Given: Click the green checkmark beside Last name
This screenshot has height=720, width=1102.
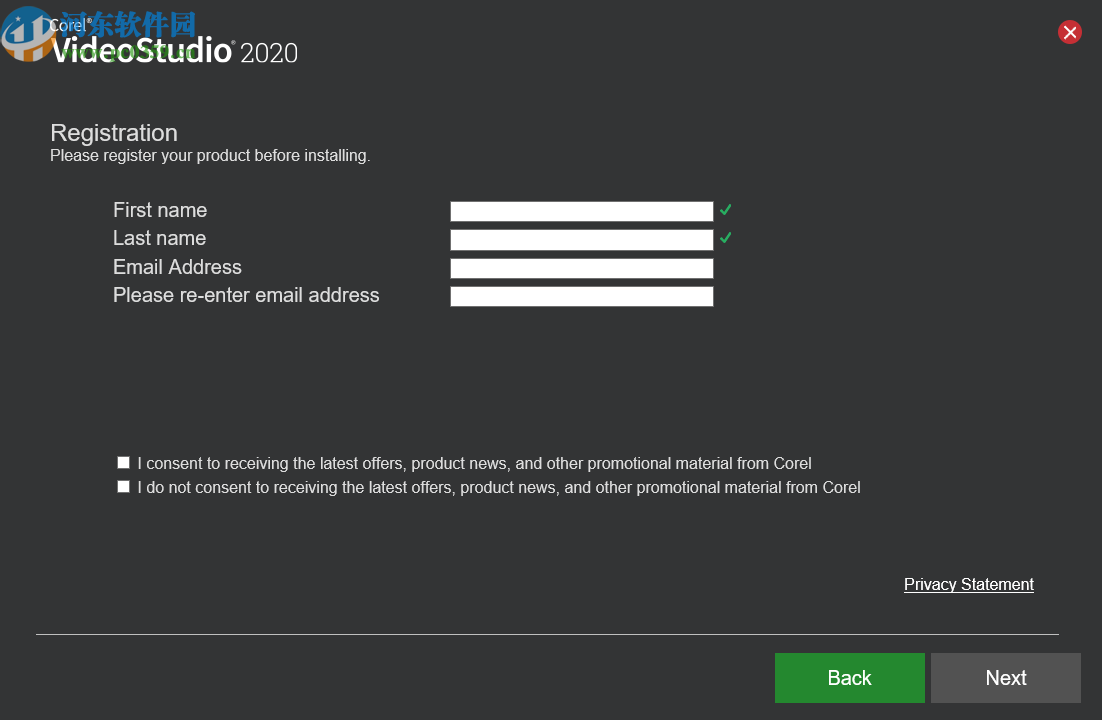Looking at the screenshot, I should point(726,238).
